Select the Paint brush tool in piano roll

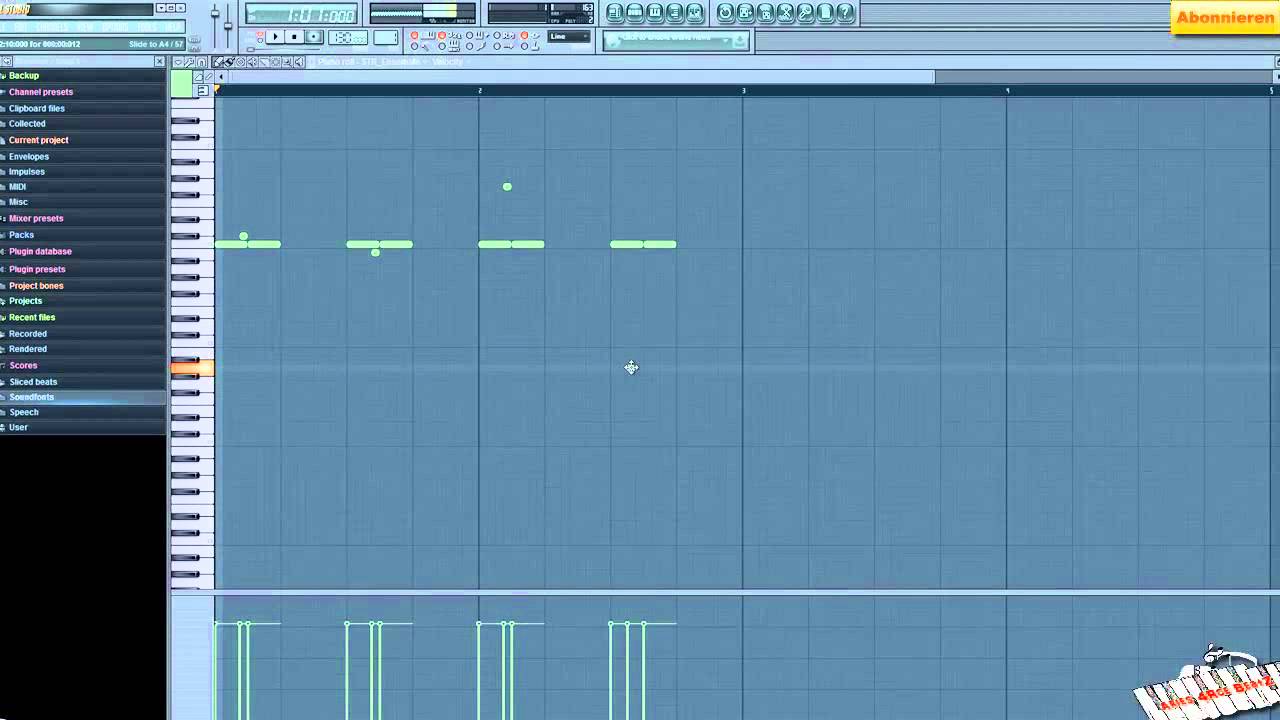coord(229,62)
